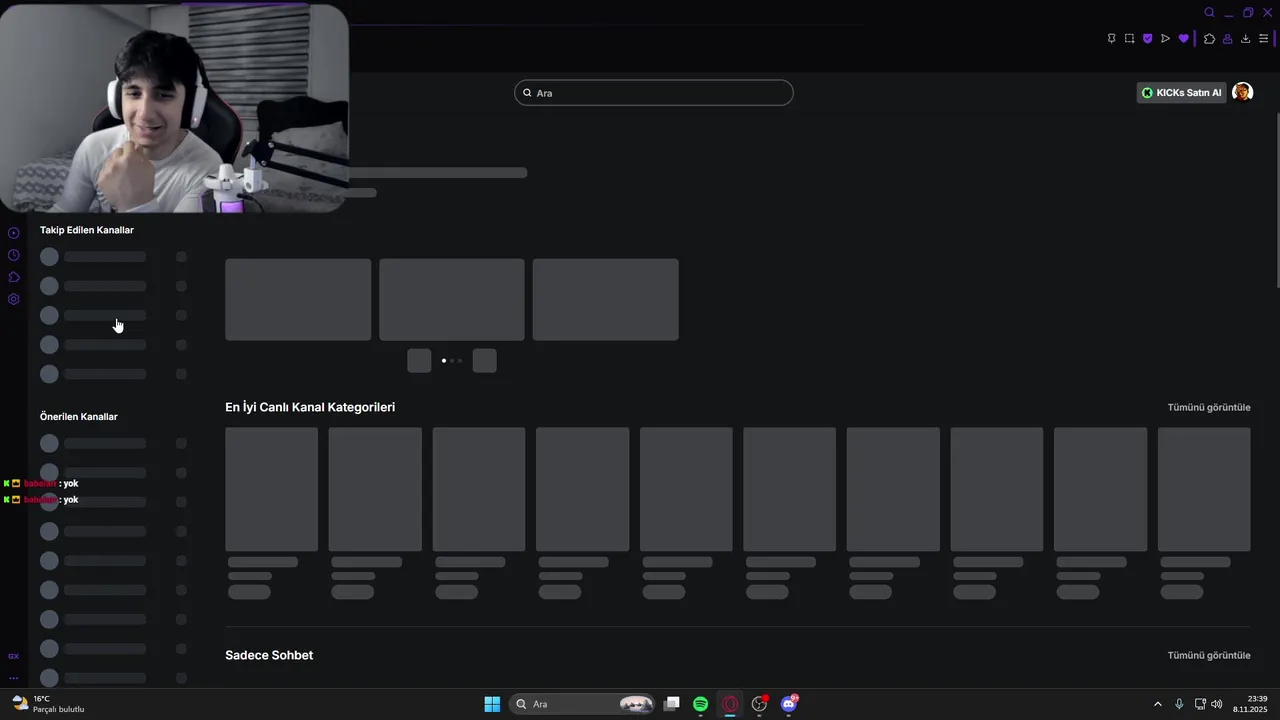
Task: Open the sidebar player icon
Action: 13,233
